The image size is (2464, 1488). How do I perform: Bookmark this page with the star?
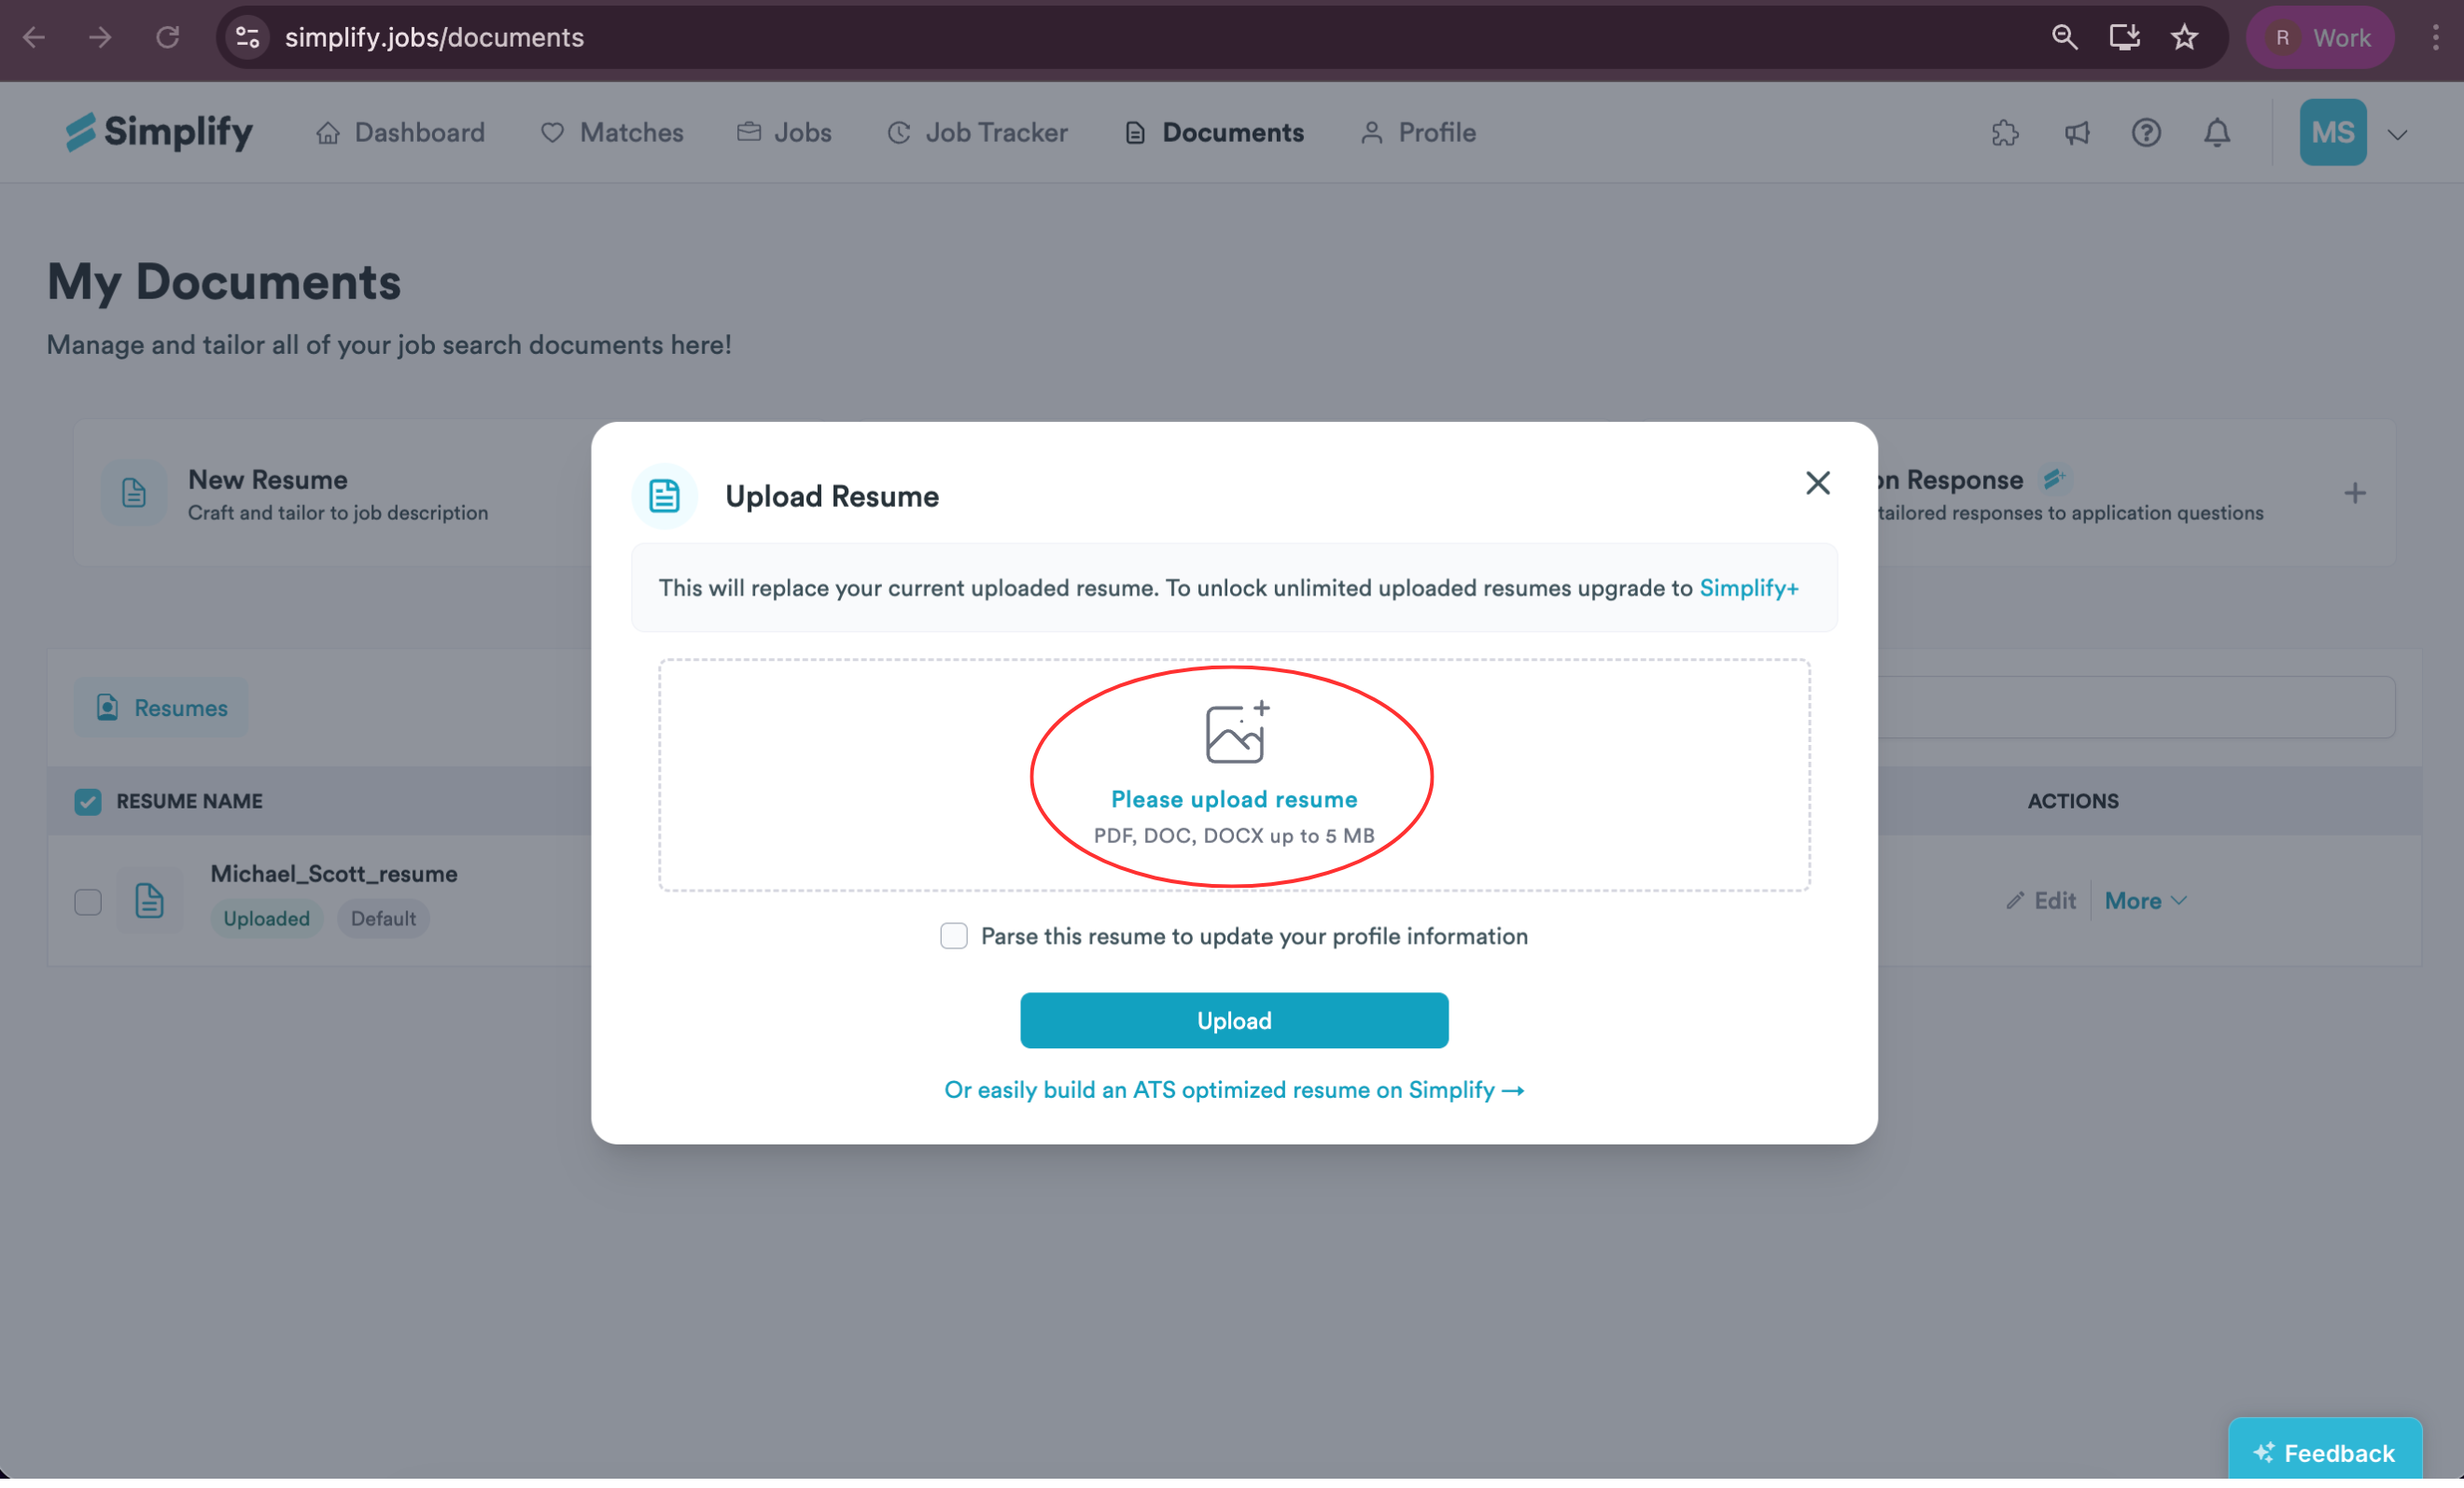[x=2184, y=37]
